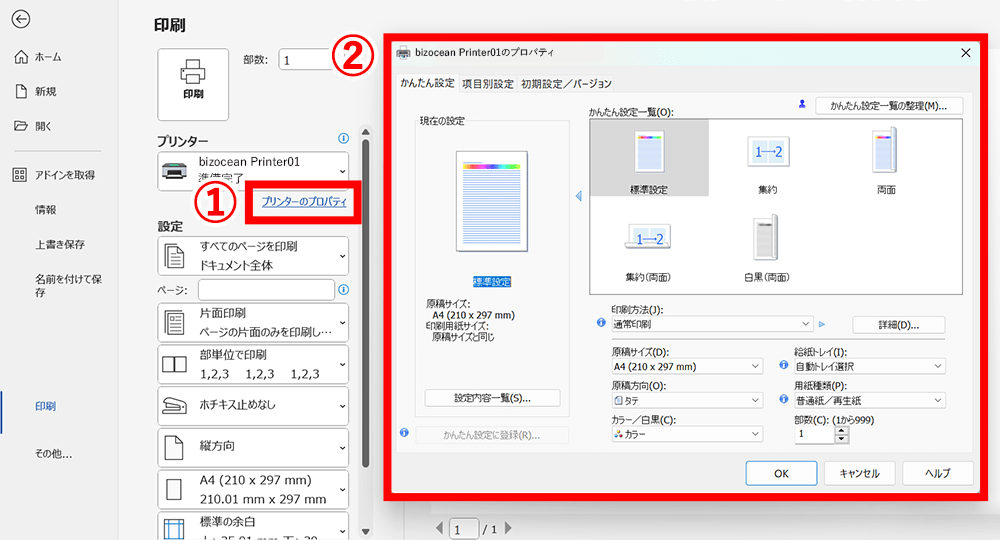Switch to the かんたん設定 tab
The width and height of the screenshot is (1000, 540).
(427, 83)
